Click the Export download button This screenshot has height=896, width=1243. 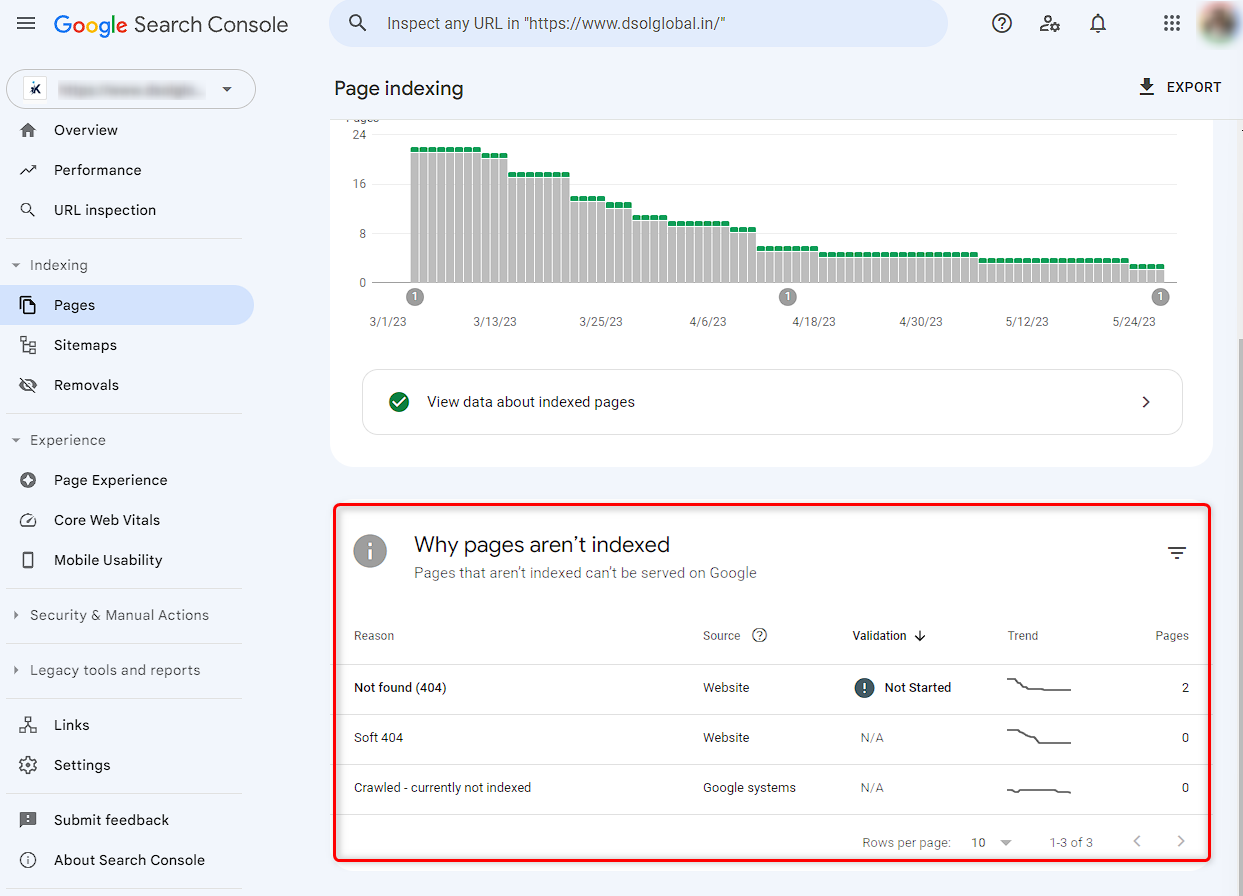[1179, 87]
